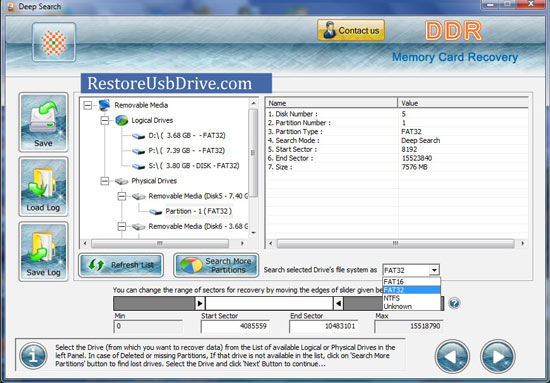The image size is (550, 383).
Task: Select Removable Media Disk6 tree item
Action: coord(198,227)
